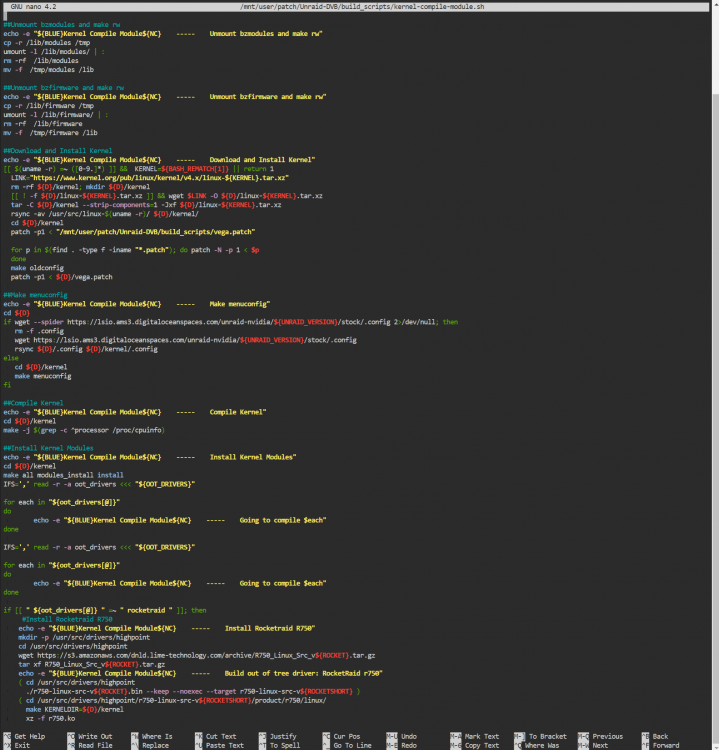The image size is (719, 750).
Task: Click the file path in nano title bar
Action: [x=362, y=7]
